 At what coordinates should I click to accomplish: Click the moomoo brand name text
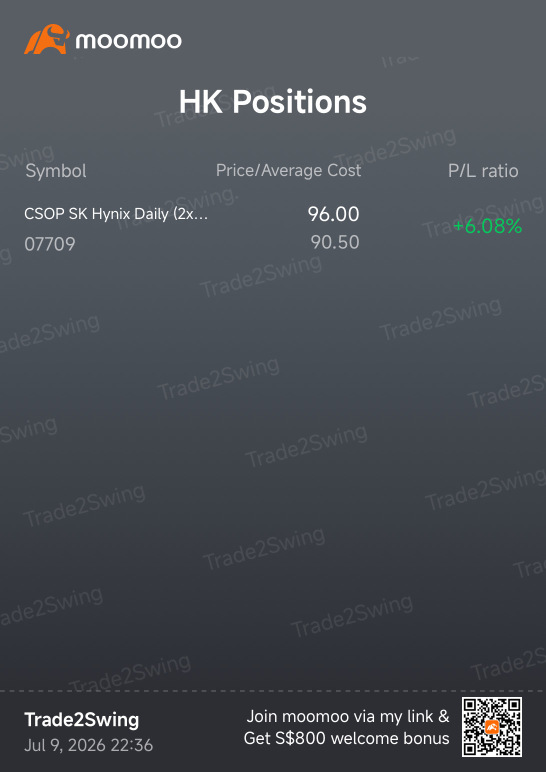pyautogui.click(x=128, y=40)
